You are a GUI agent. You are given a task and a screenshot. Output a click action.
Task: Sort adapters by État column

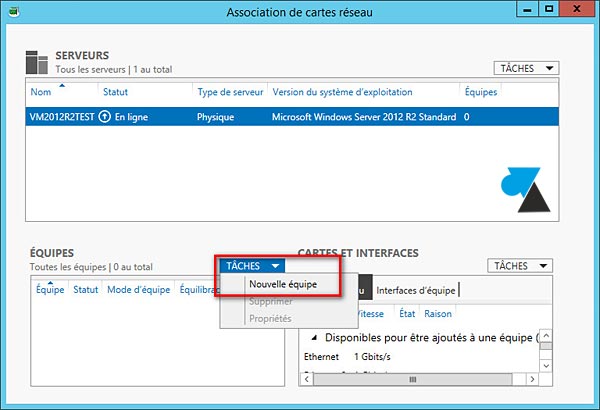pyautogui.click(x=407, y=314)
